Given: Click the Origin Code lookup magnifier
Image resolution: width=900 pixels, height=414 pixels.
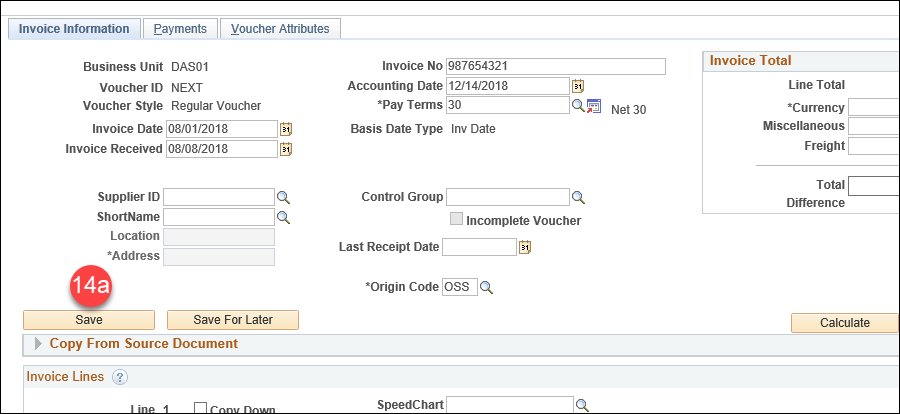Looking at the screenshot, I should click(486, 288).
